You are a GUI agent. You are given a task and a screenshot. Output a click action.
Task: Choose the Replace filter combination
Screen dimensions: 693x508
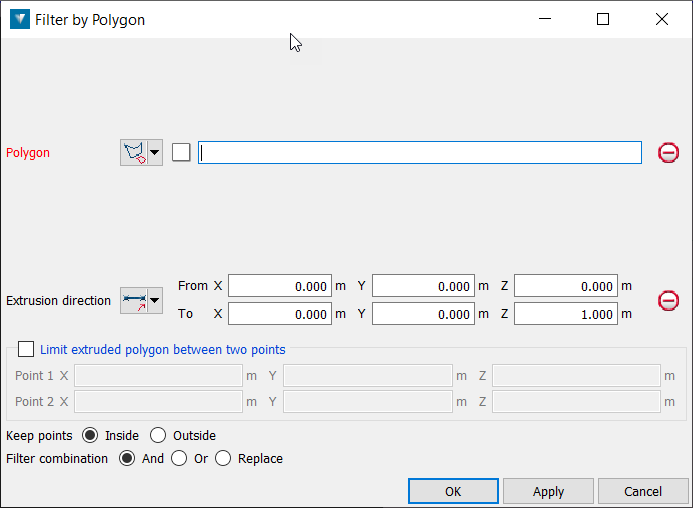223,458
